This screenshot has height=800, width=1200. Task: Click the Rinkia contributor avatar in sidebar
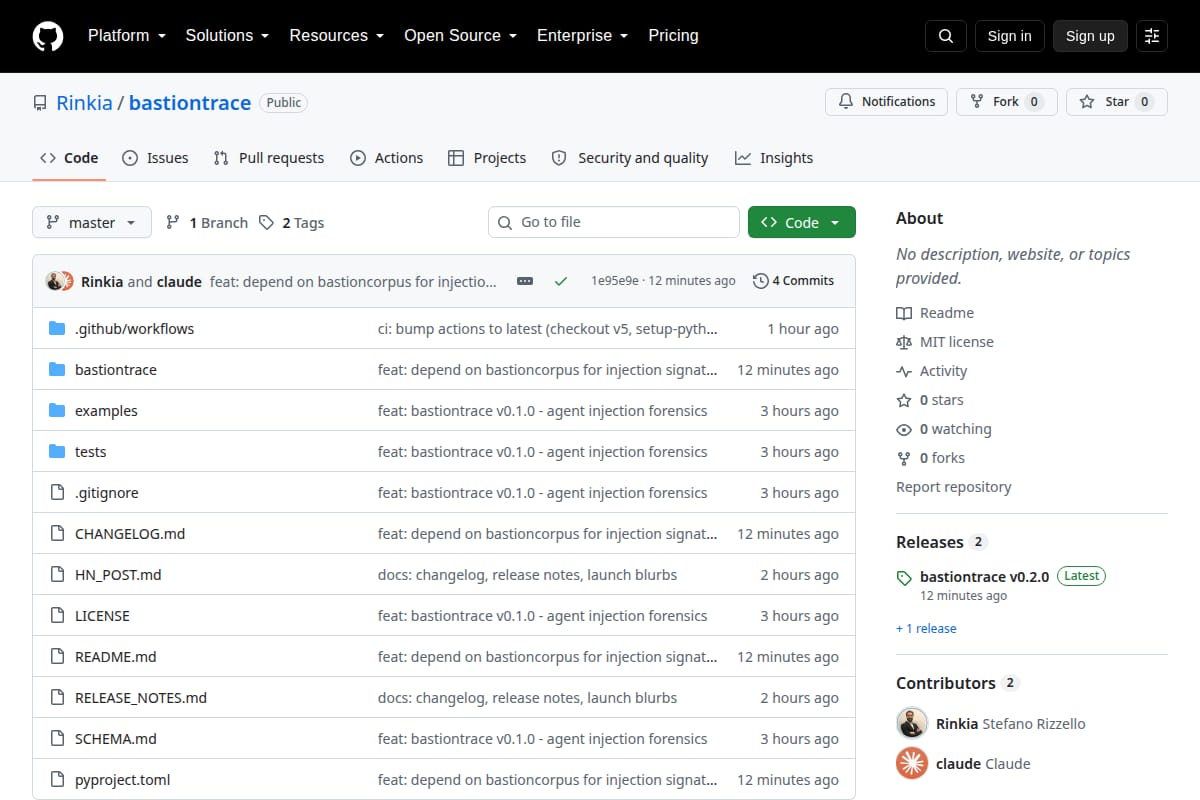(912, 723)
